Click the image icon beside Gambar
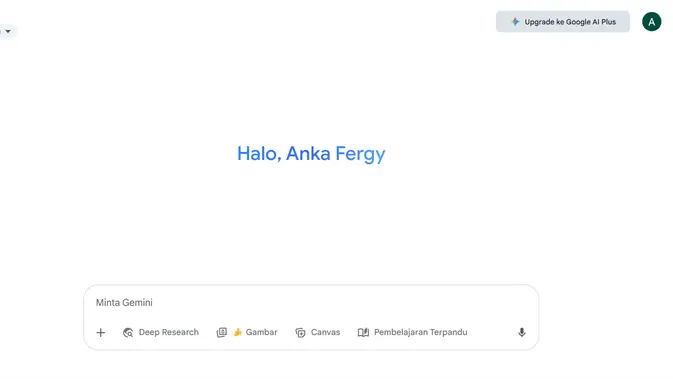 221,332
